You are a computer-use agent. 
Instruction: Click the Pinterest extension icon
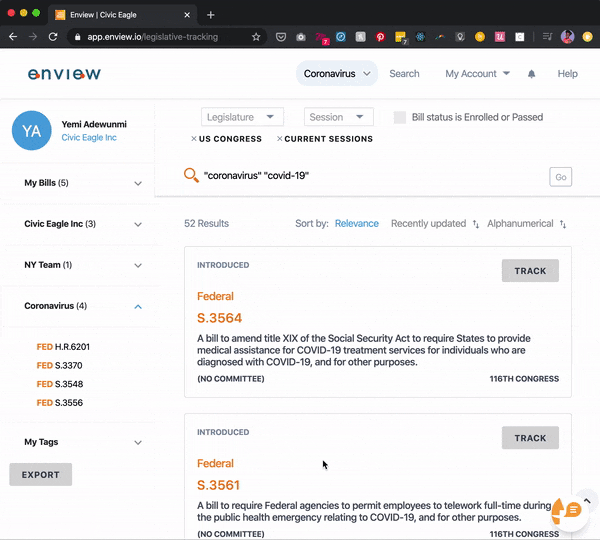click(380, 37)
